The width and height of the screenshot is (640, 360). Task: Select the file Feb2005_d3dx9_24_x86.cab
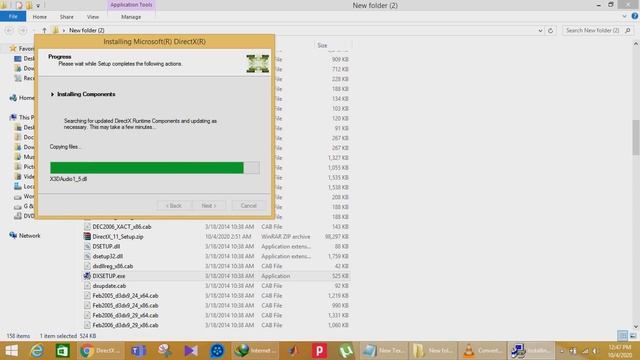tap(125, 305)
